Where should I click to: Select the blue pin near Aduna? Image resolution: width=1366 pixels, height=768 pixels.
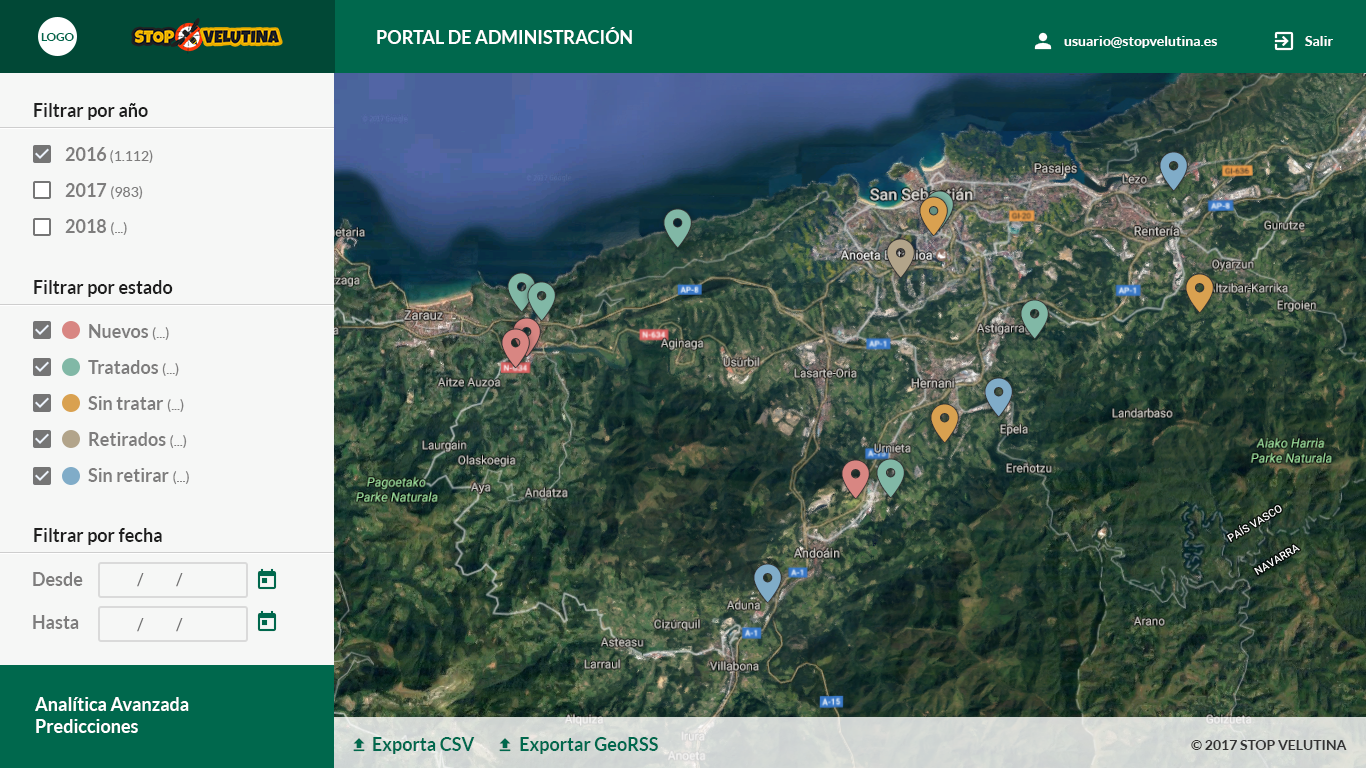[x=767, y=582]
